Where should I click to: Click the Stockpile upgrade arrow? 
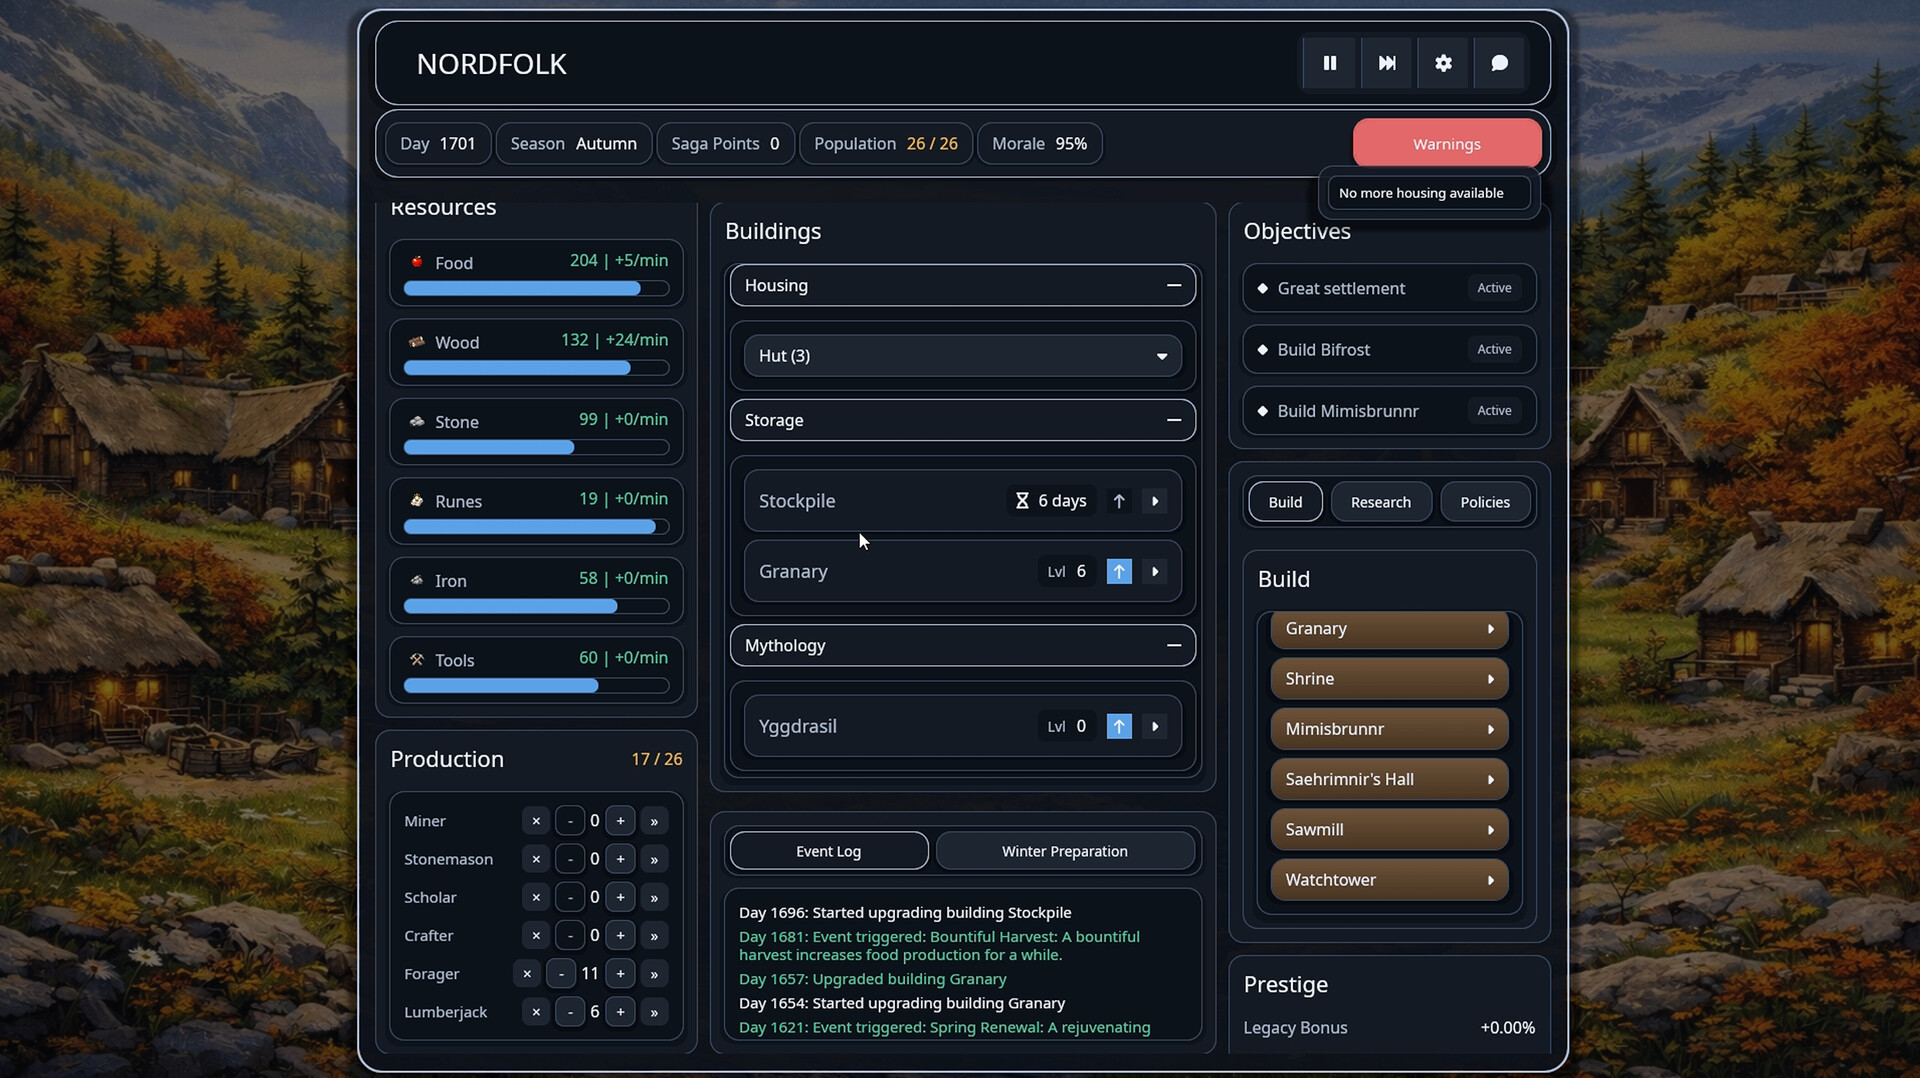(x=1119, y=501)
